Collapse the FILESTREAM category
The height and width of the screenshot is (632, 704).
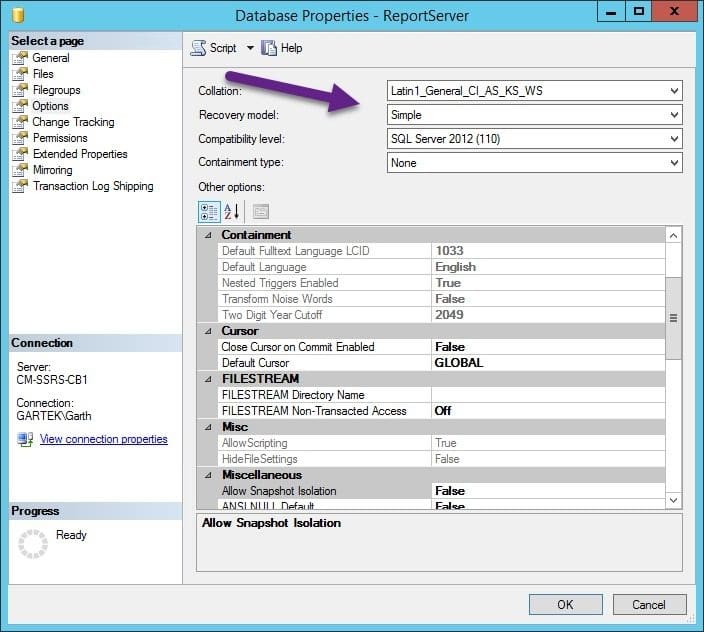tap(208, 379)
